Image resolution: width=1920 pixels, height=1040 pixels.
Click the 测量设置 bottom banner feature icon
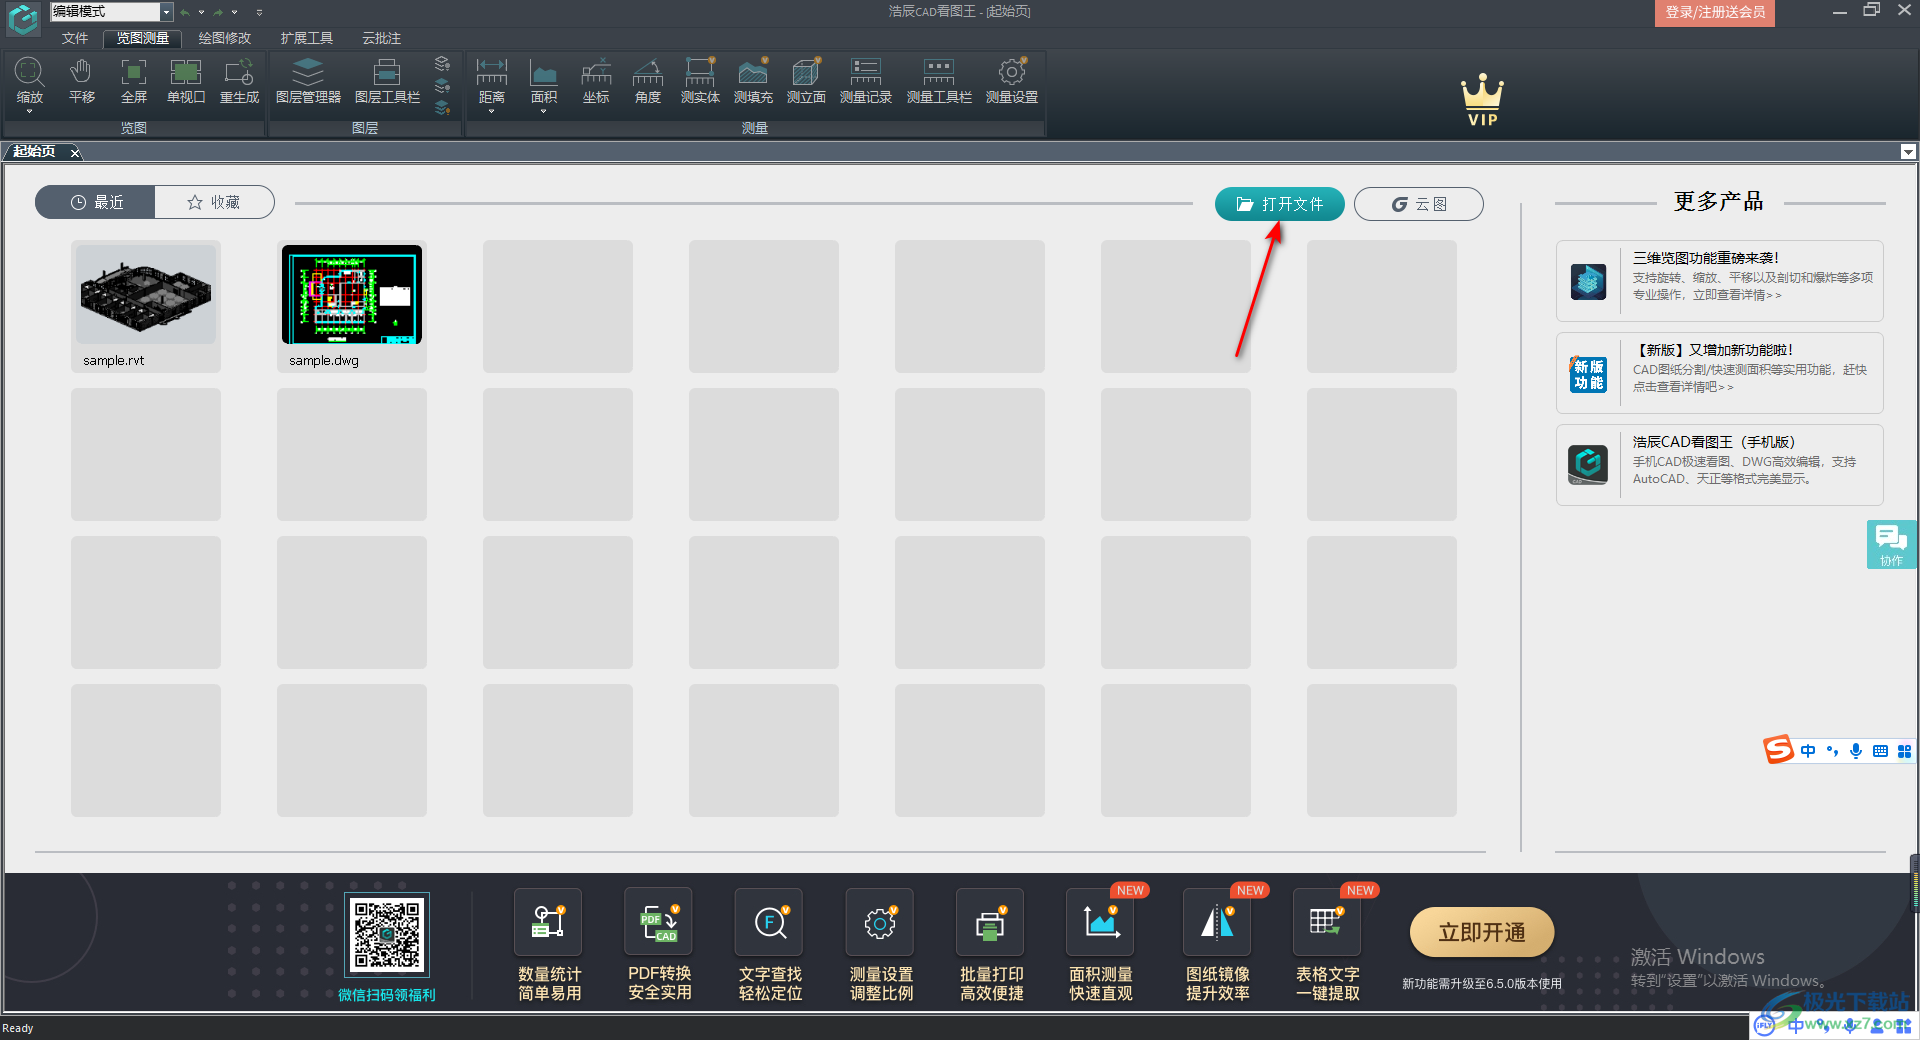[880, 922]
